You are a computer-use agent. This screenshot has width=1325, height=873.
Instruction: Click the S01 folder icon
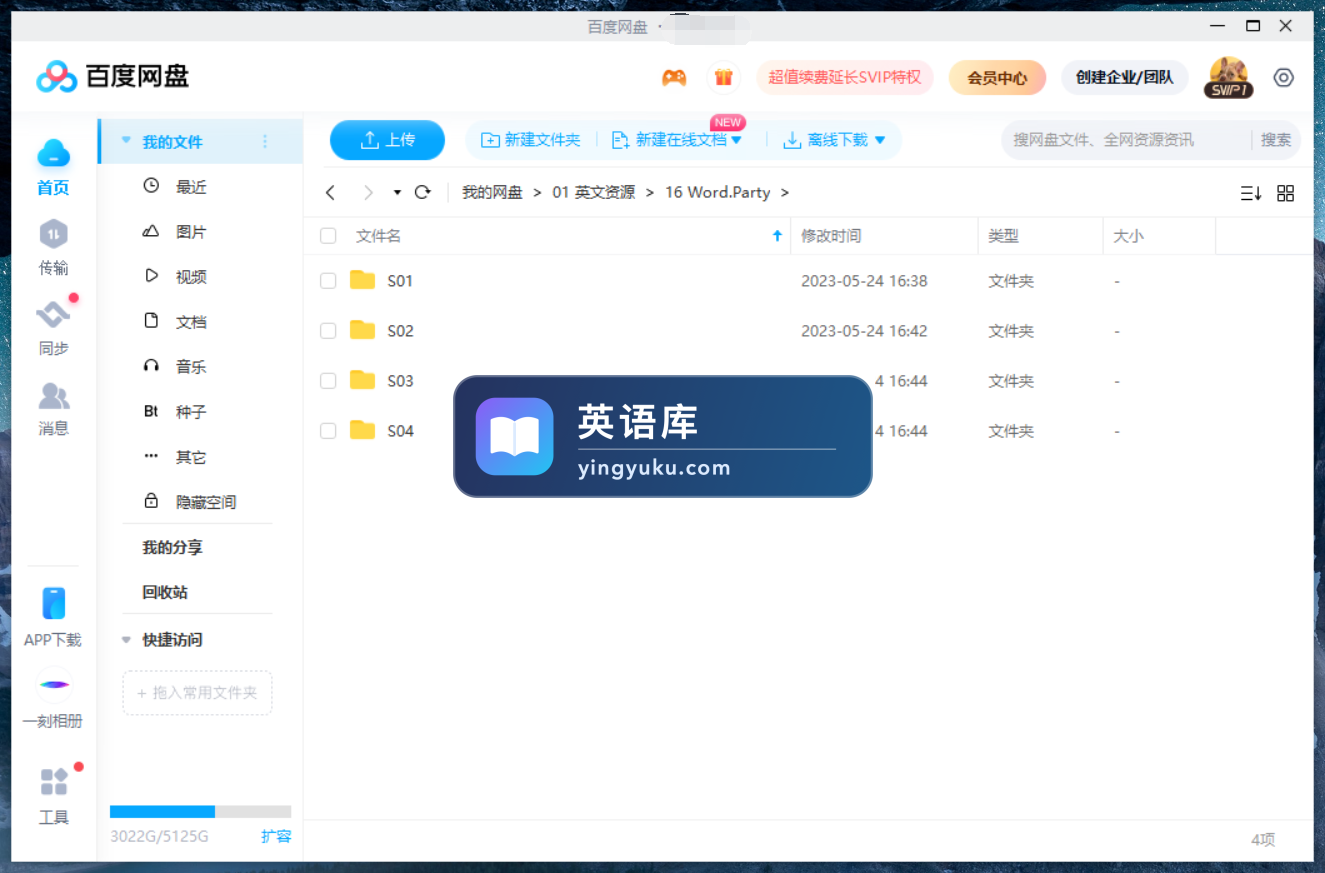coord(362,280)
